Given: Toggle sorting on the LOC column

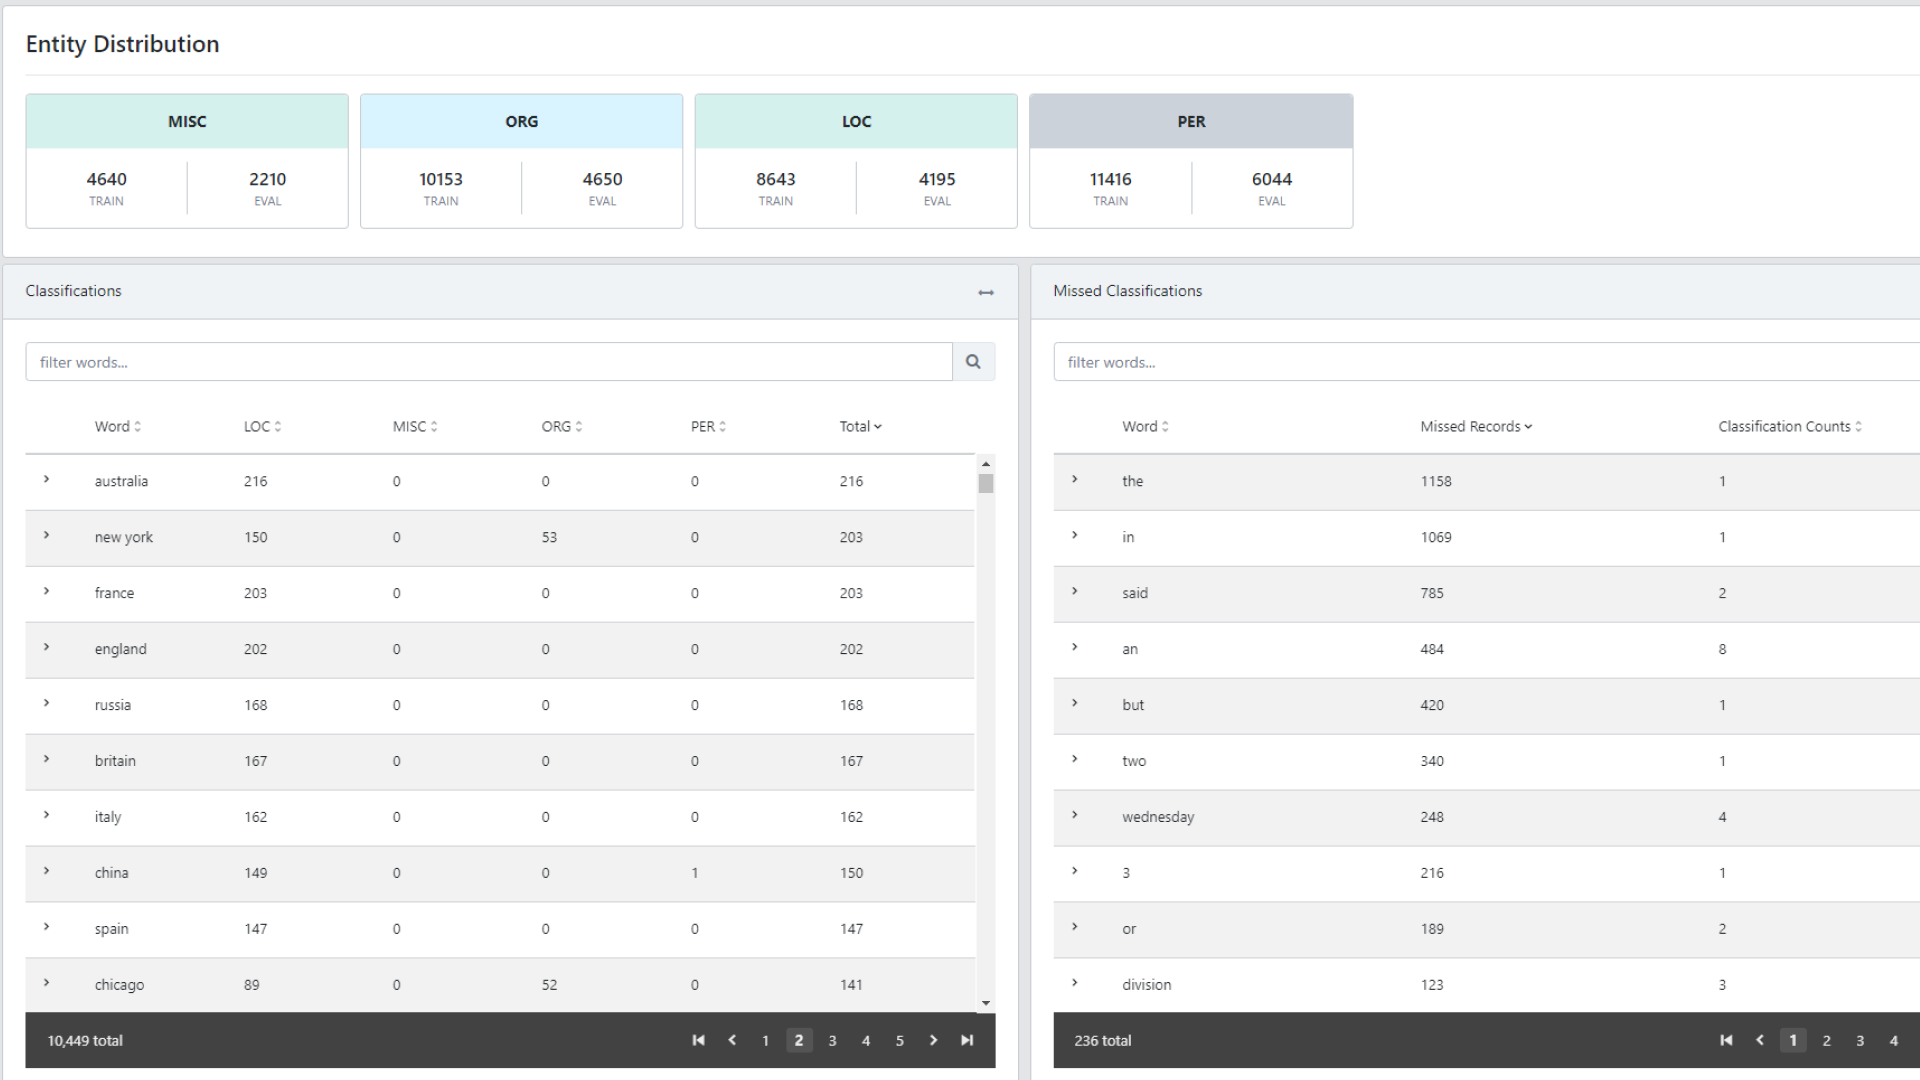Looking at the screenshot, I should point(280,426).
